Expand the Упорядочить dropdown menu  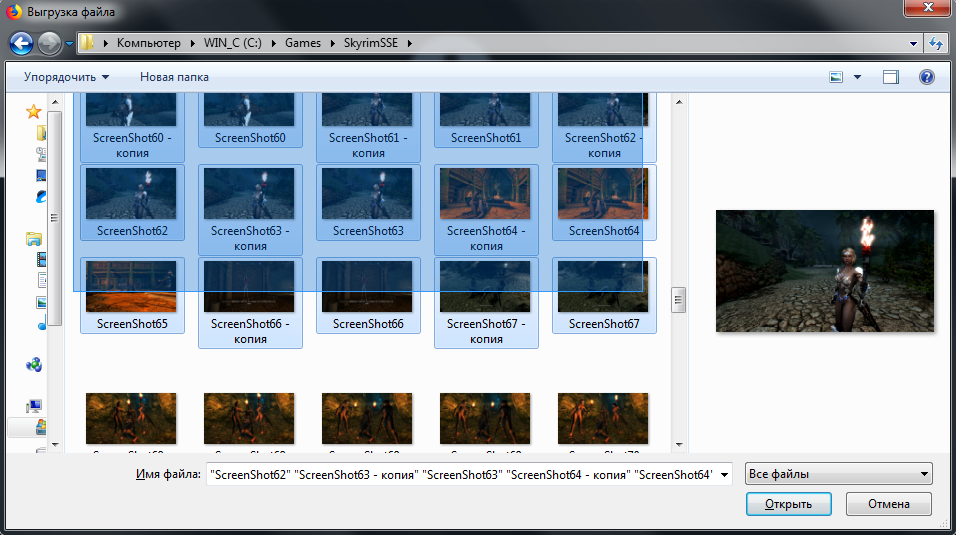click(66, 77)
